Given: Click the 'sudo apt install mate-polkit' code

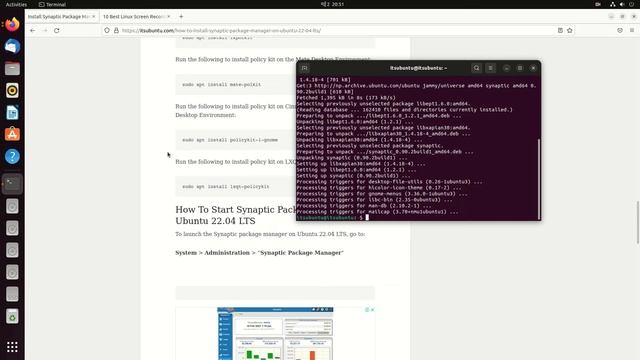Looking at the screenshot, I should click(221, 84).
